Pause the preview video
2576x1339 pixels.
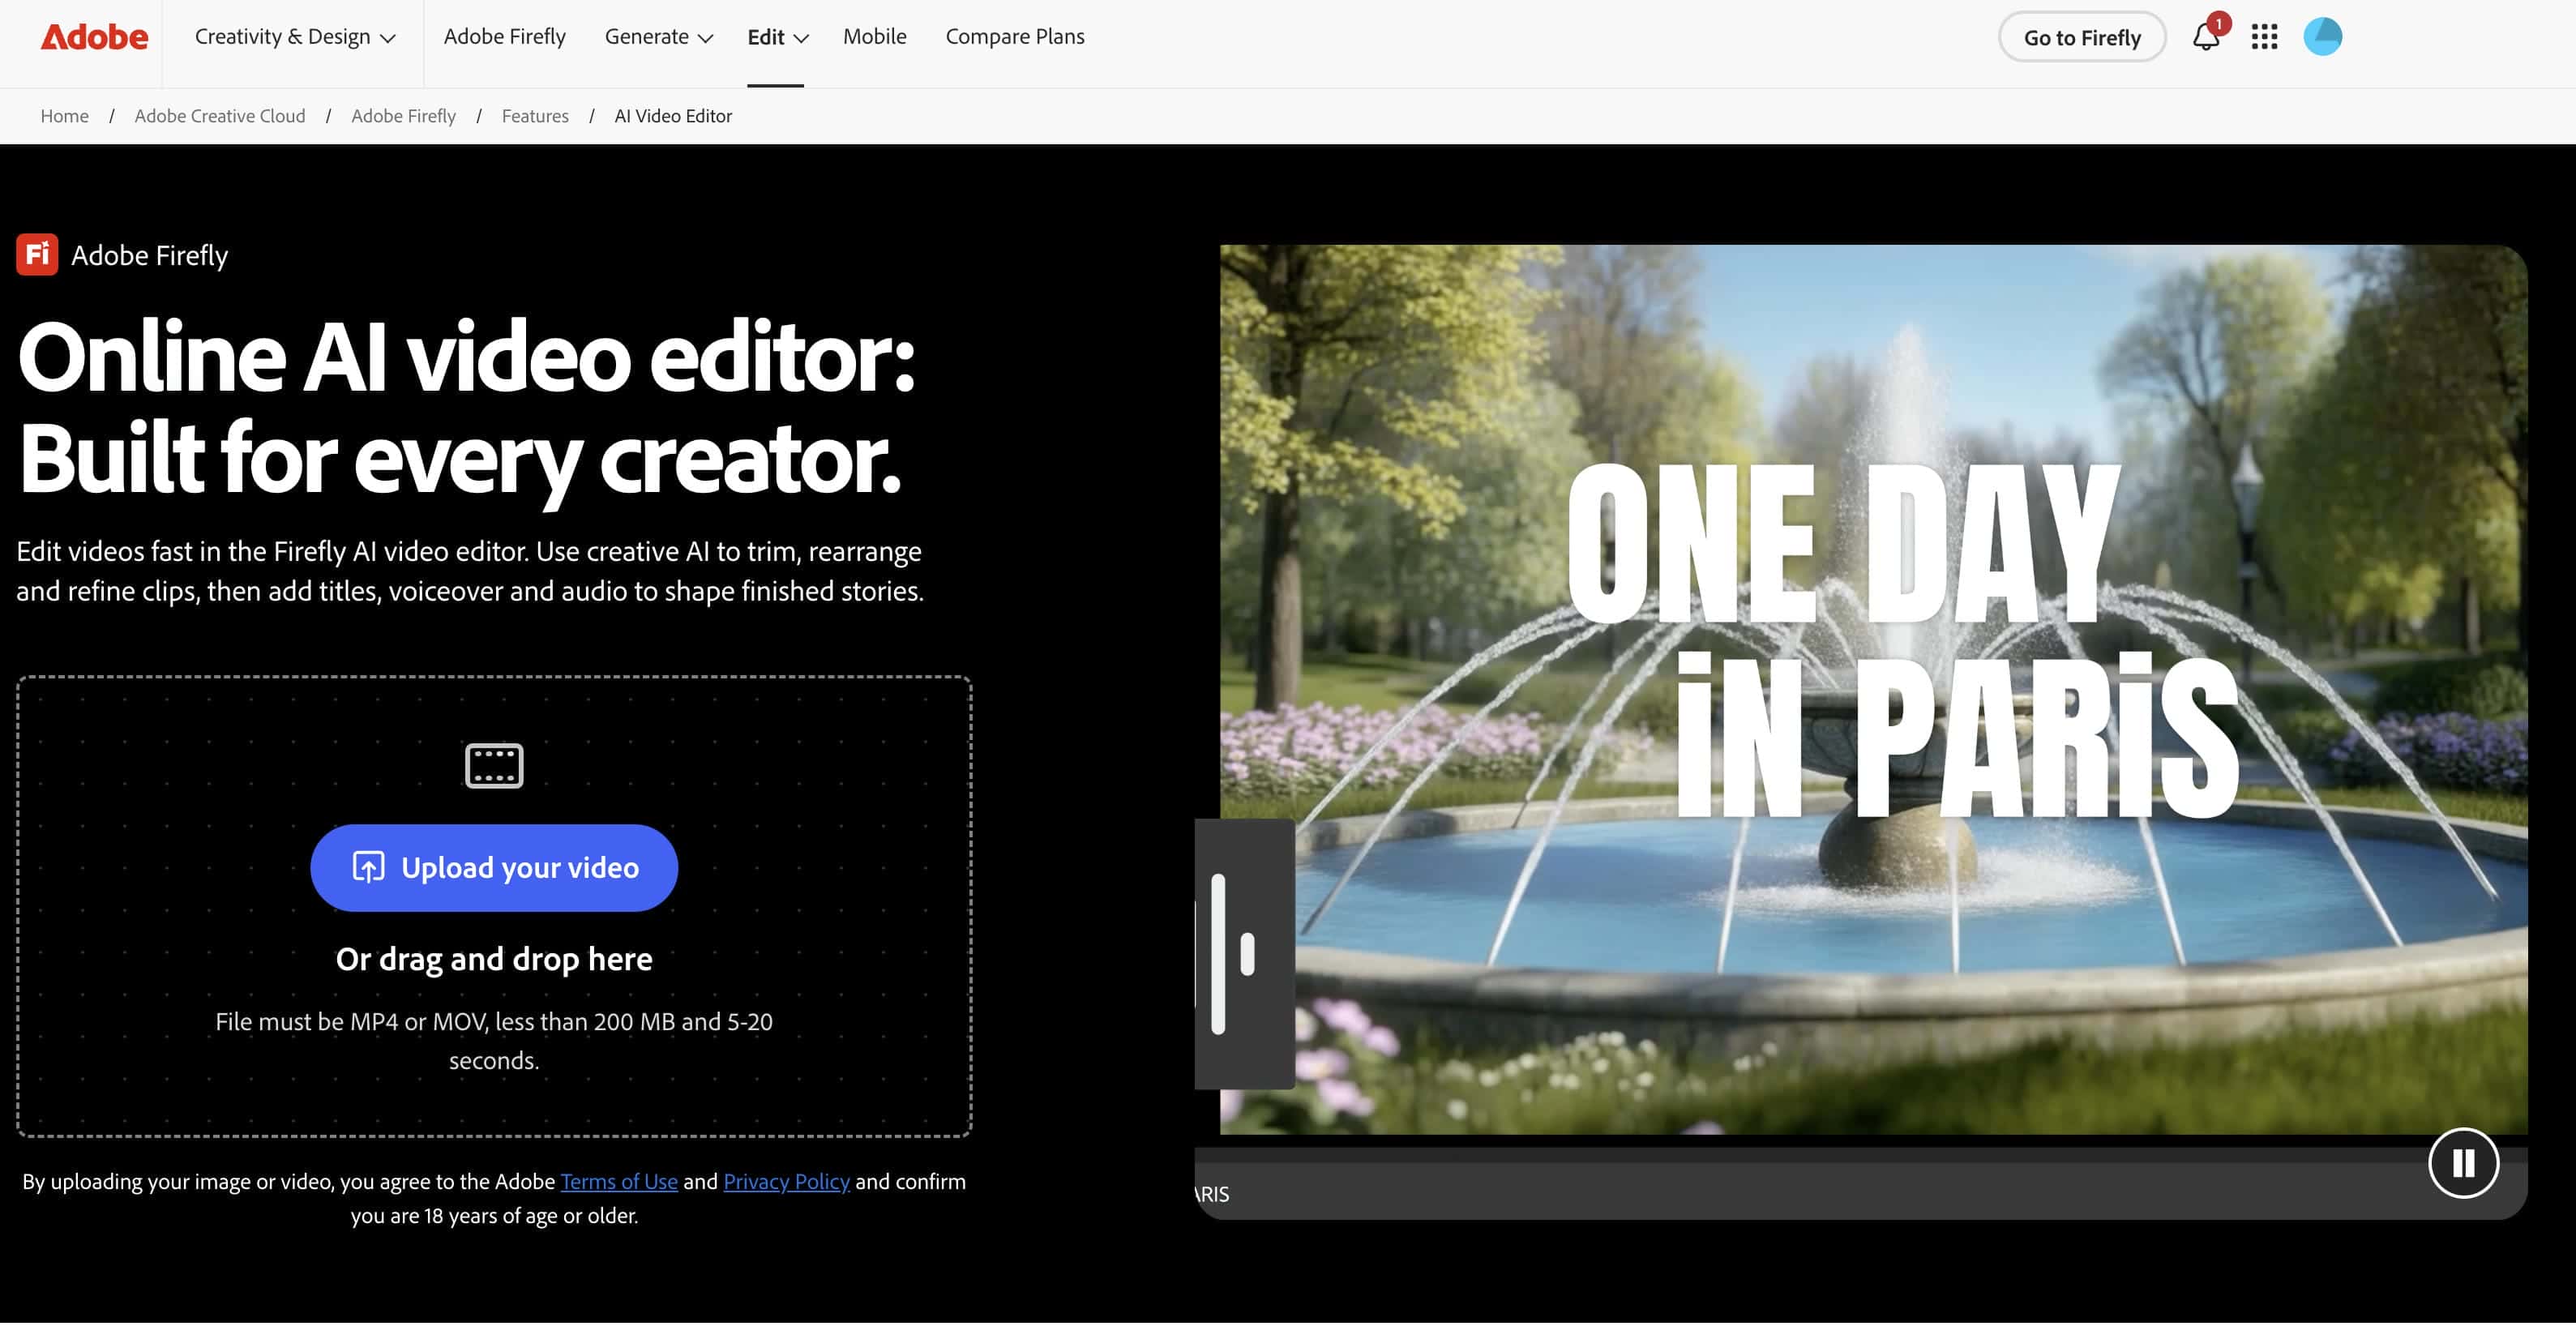tap(2463, 1163)
